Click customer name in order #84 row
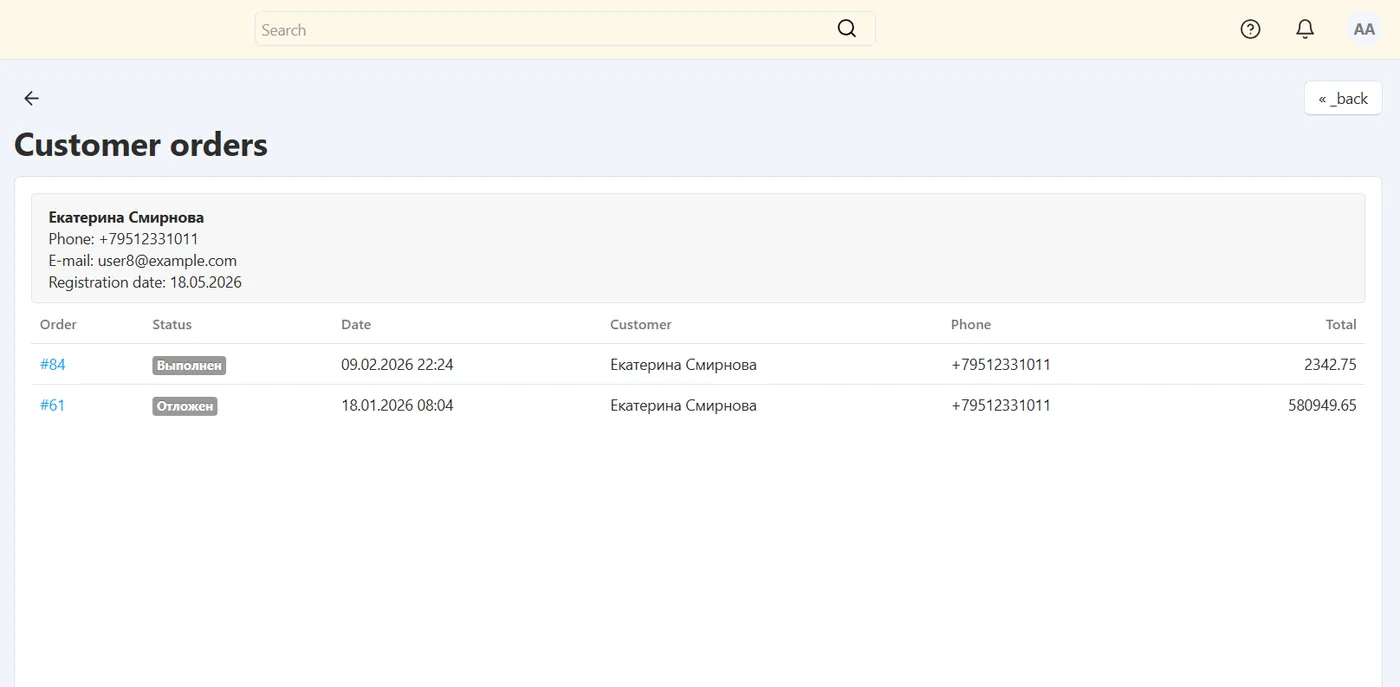The width and height of the screenshot is (1400, 687). click(683, 365)
